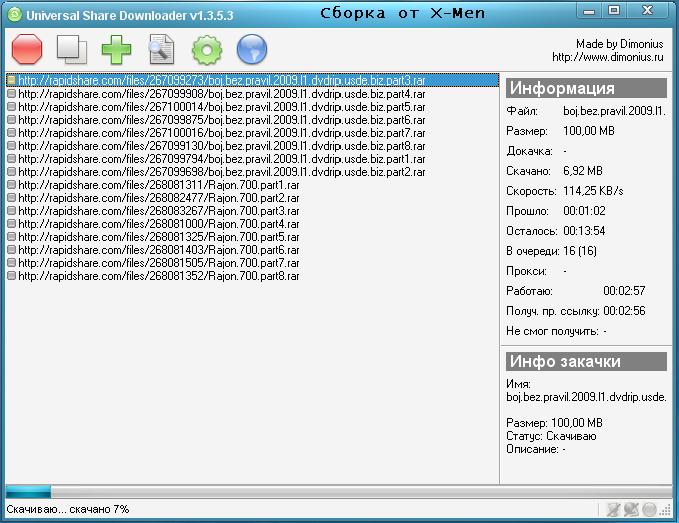Select link 267100014 boj part5.rar
Viewport: 679px width, 523px height.
tap(222, 107)
